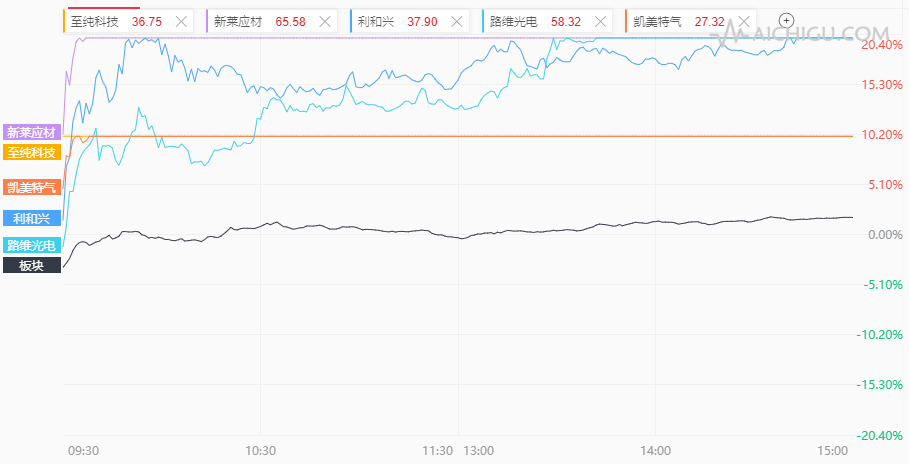909x464 pixels.
Task: Toggle the cyan 路维光电 legend tag
Action: coord(32,245)
